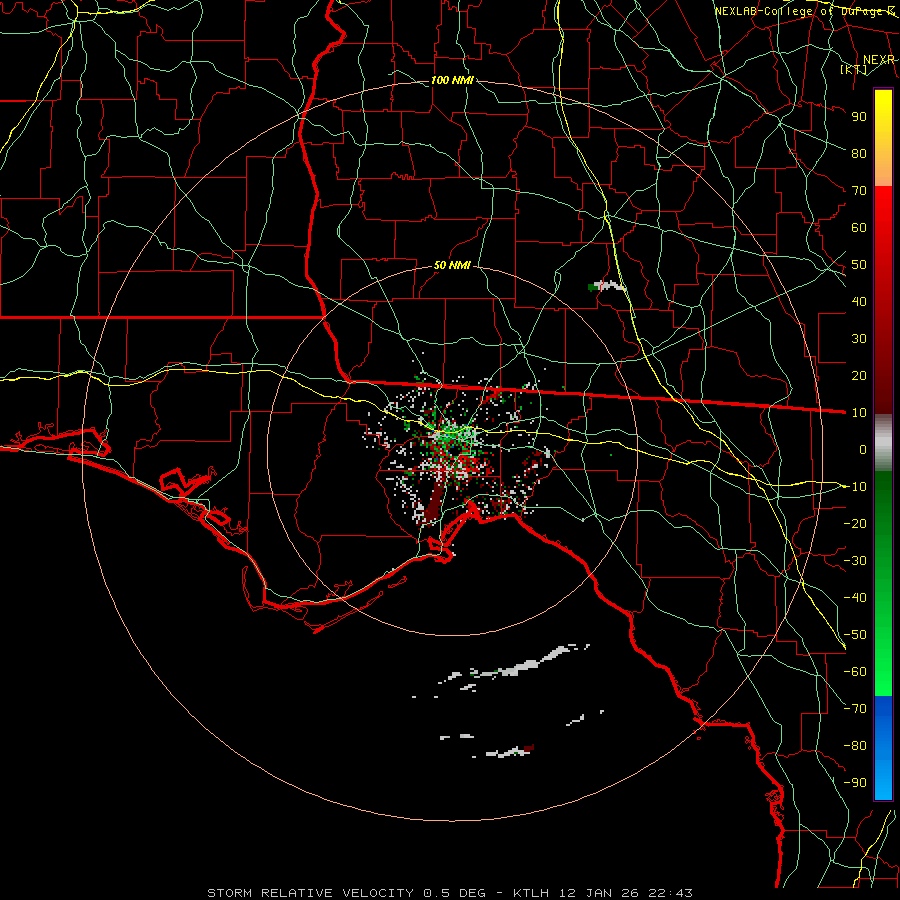Click the -20 value on the velocity scale

click(855, 523)
